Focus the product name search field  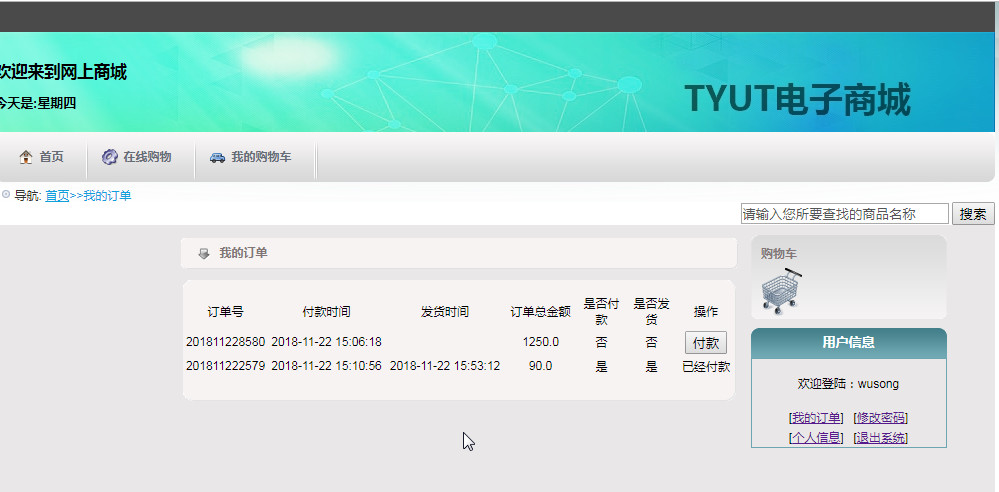tap(845, 214)
